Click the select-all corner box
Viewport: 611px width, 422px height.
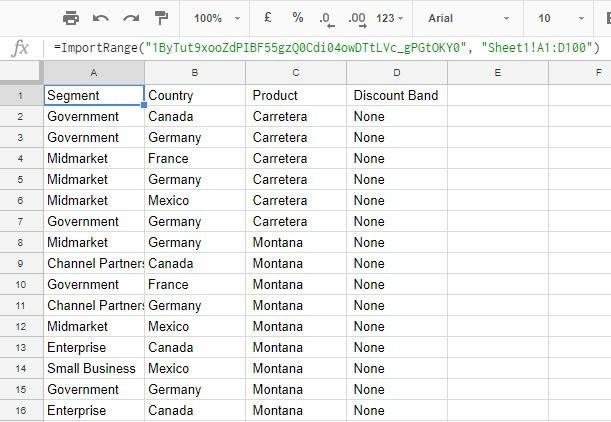coord(21,72)
